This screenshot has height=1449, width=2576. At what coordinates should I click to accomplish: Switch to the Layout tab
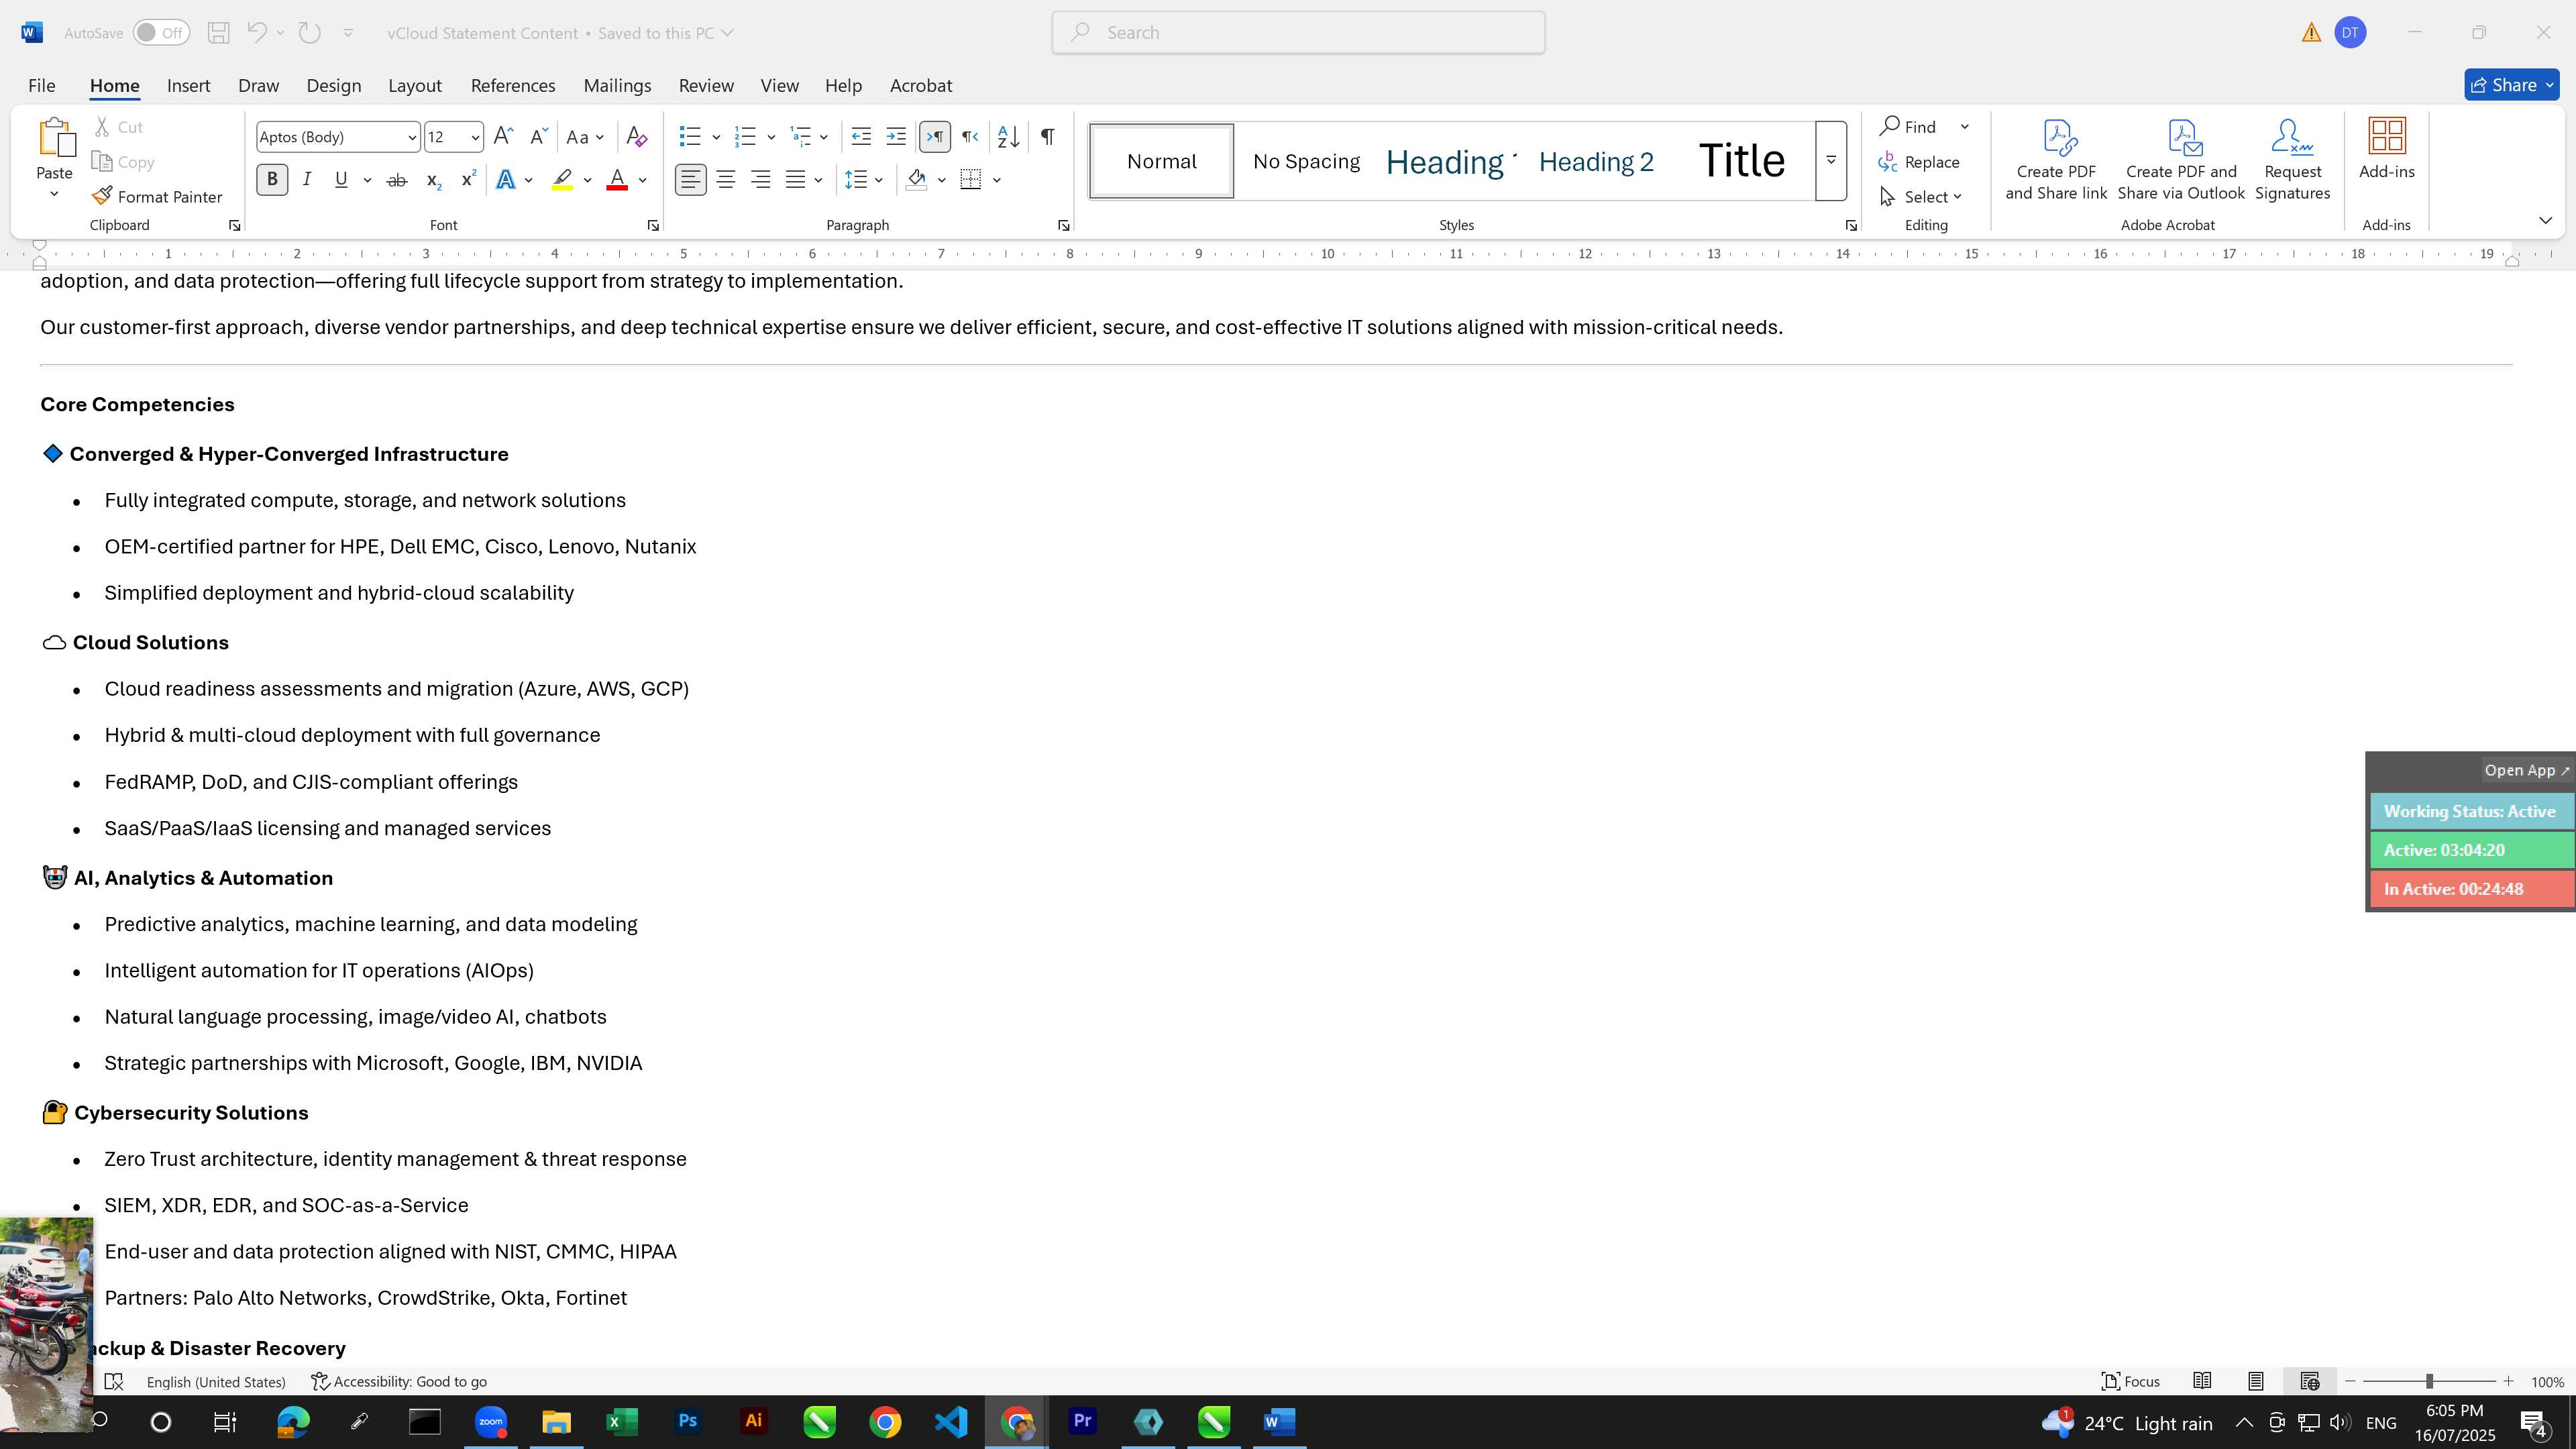click(x=415, y=86)
